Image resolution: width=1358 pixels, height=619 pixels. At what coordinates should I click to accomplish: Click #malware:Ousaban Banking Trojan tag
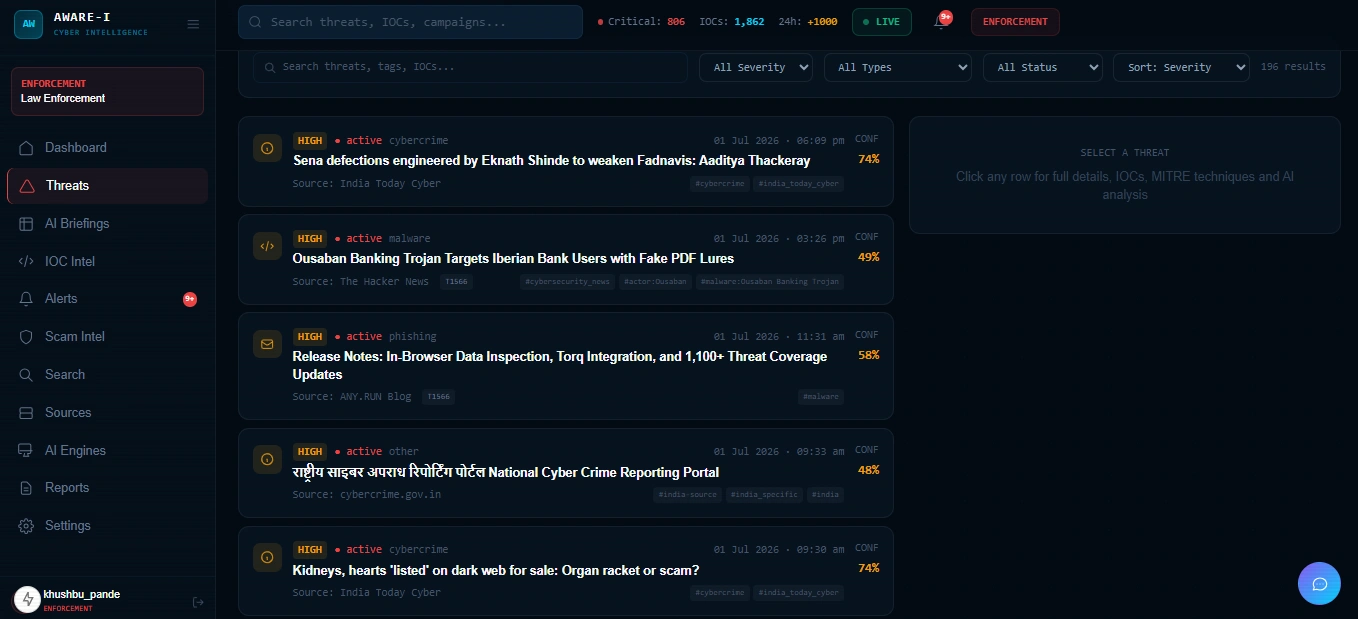tap(770, 282)
